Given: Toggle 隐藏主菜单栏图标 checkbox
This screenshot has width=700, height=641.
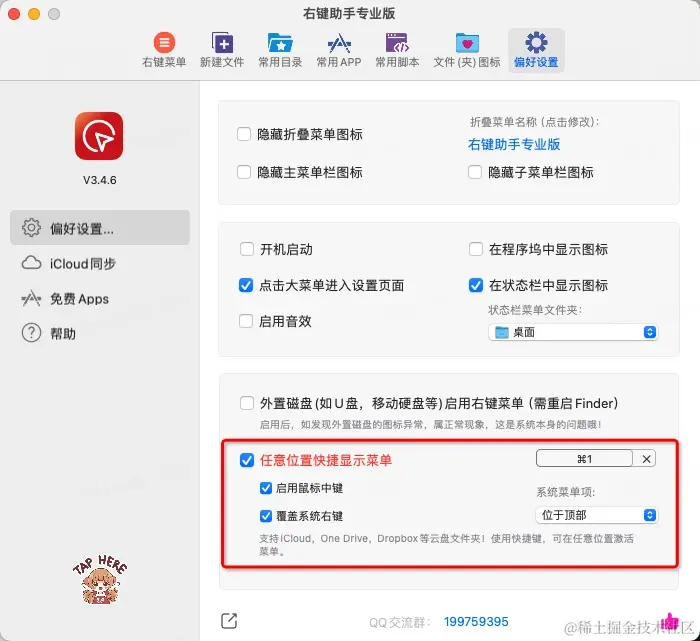Looking at the screenshot, I should point(244,172).
